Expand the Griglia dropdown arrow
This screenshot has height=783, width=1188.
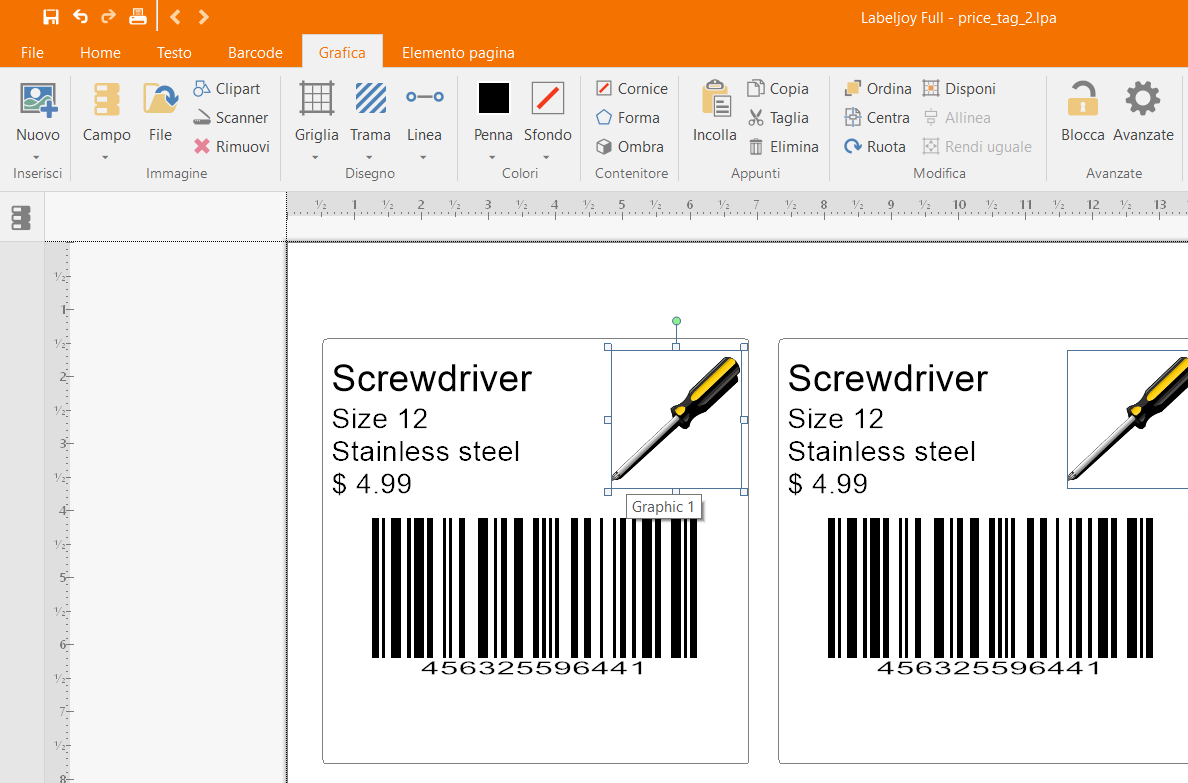pos(315,158)
